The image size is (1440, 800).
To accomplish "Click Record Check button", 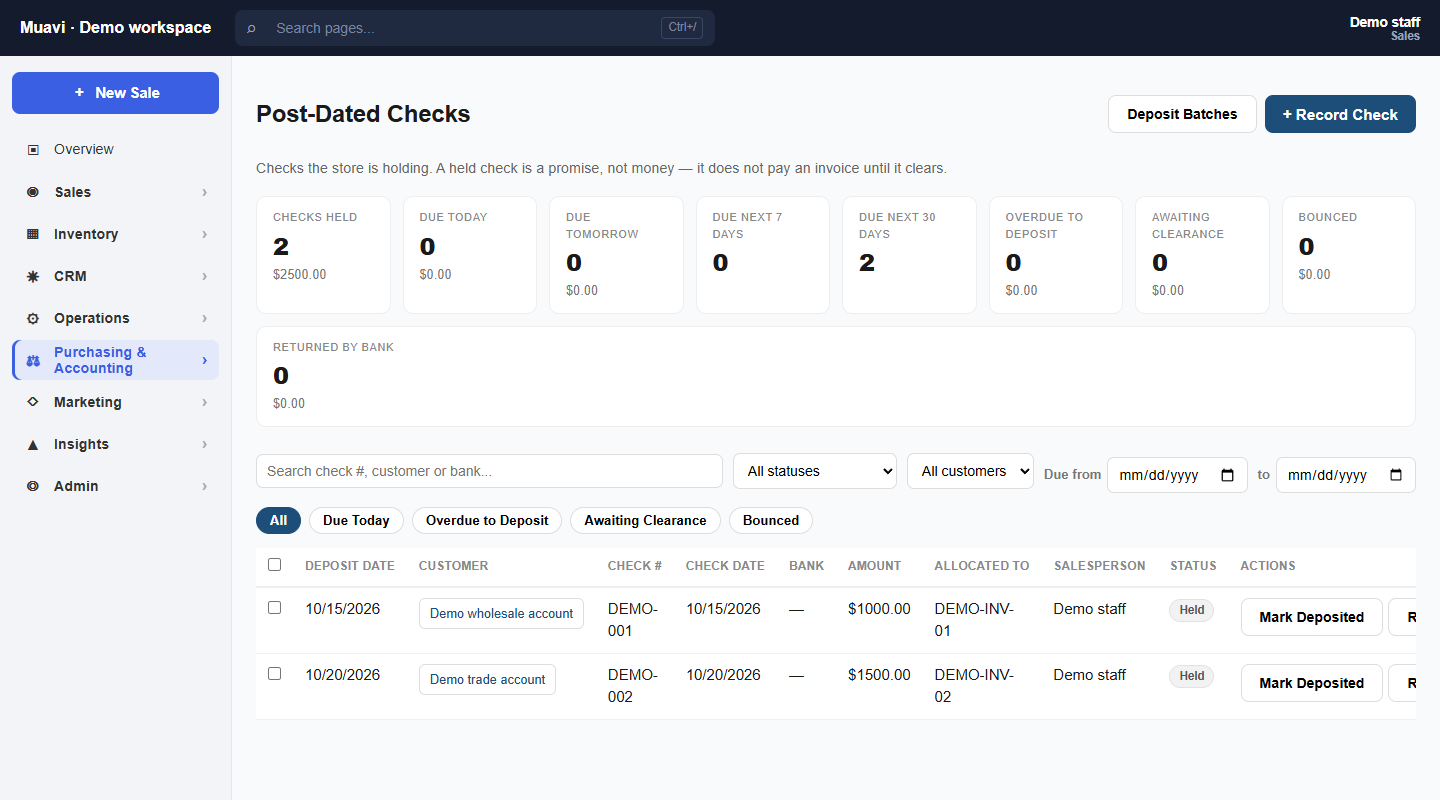I will 1340,114.
